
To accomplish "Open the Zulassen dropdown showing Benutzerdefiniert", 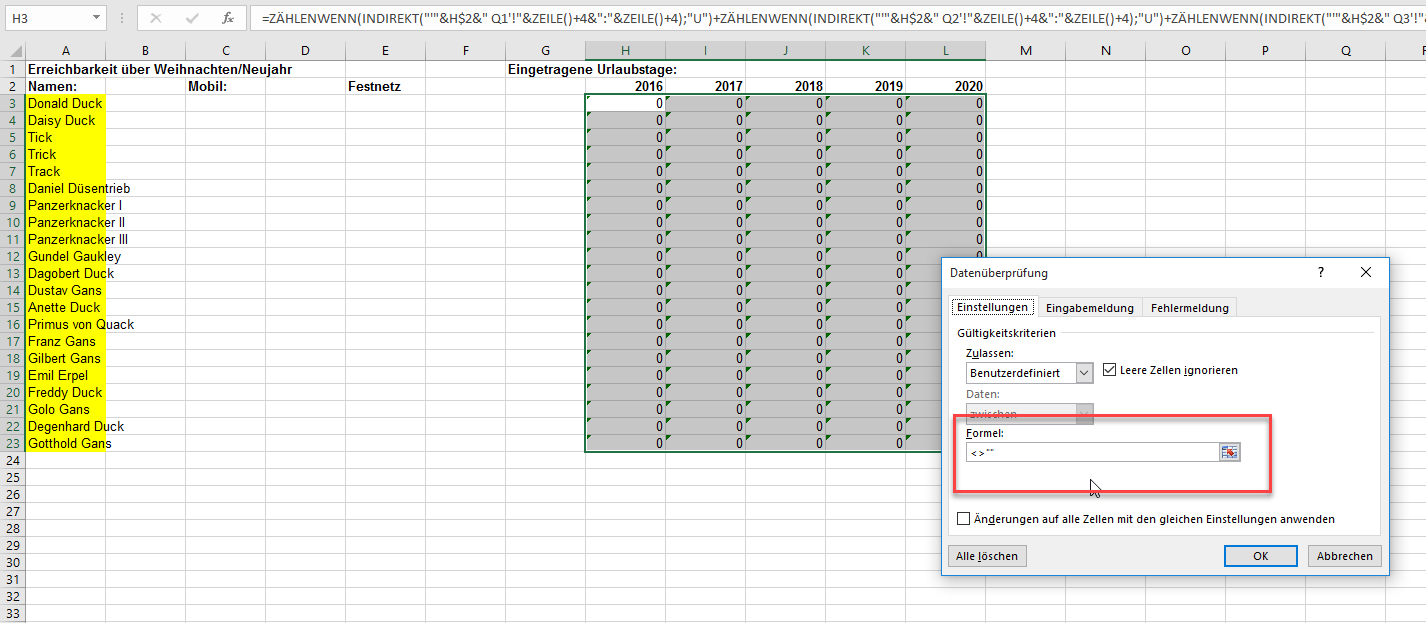I will pos(1084,373).
